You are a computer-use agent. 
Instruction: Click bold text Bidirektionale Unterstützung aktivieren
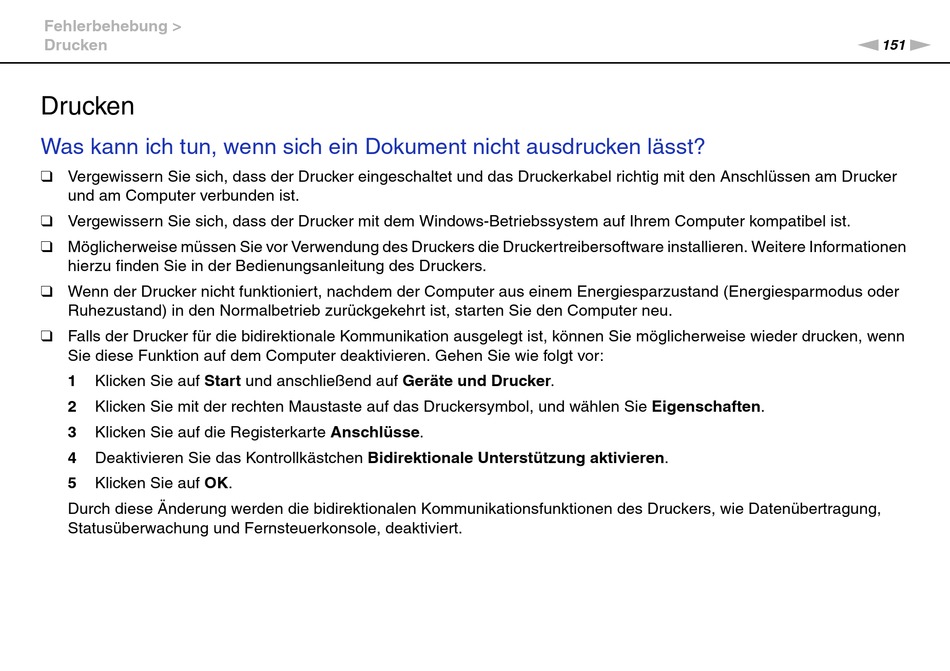(516, 458)
